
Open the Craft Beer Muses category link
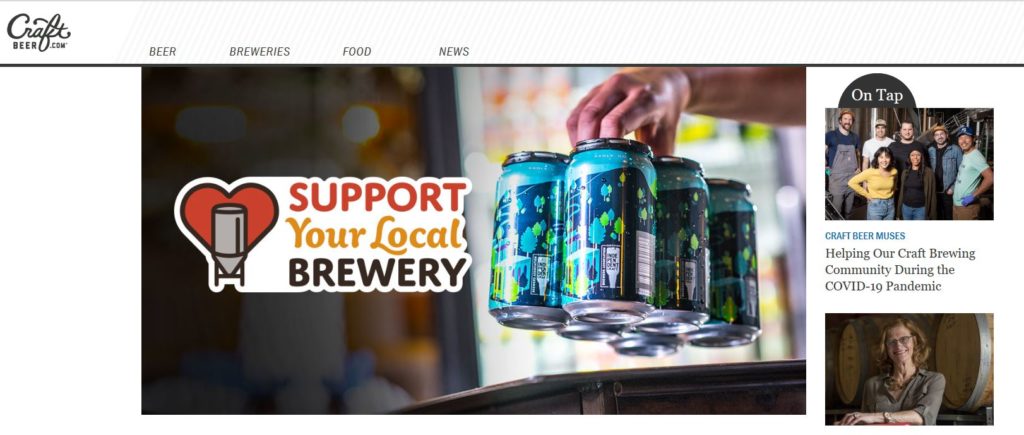[865, 236]
